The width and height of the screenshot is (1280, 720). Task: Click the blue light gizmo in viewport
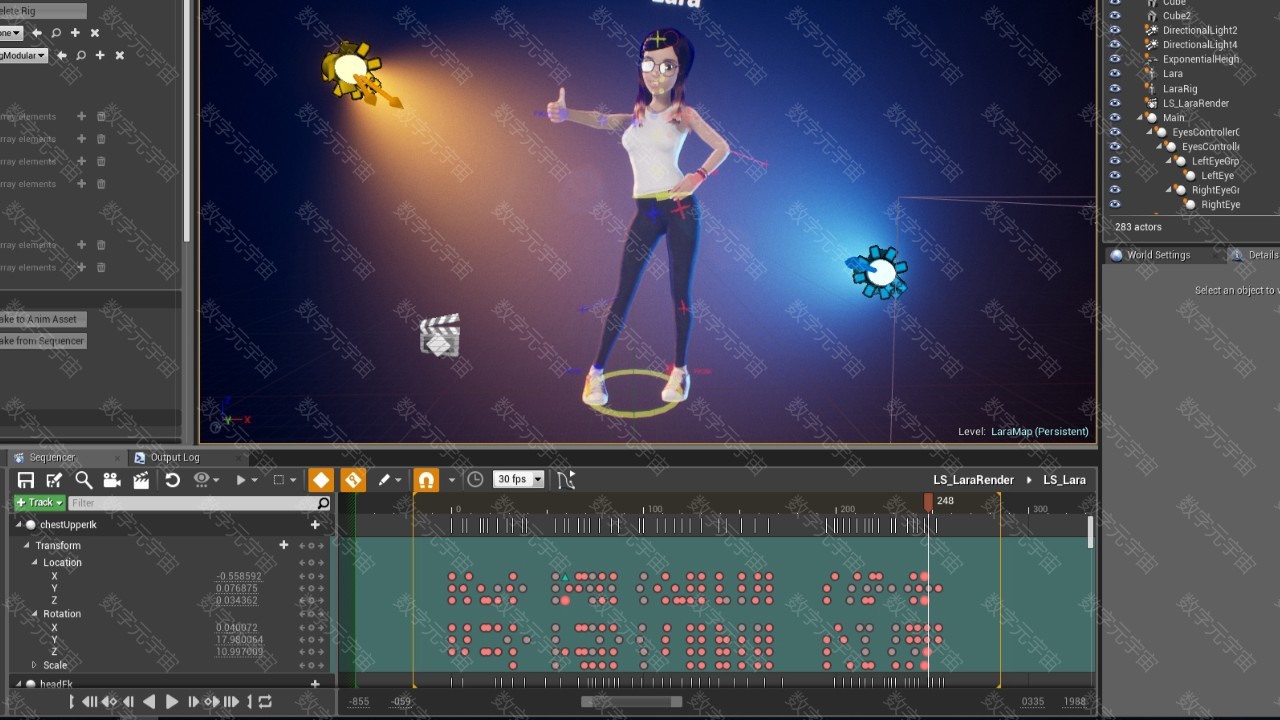[879, 271]
